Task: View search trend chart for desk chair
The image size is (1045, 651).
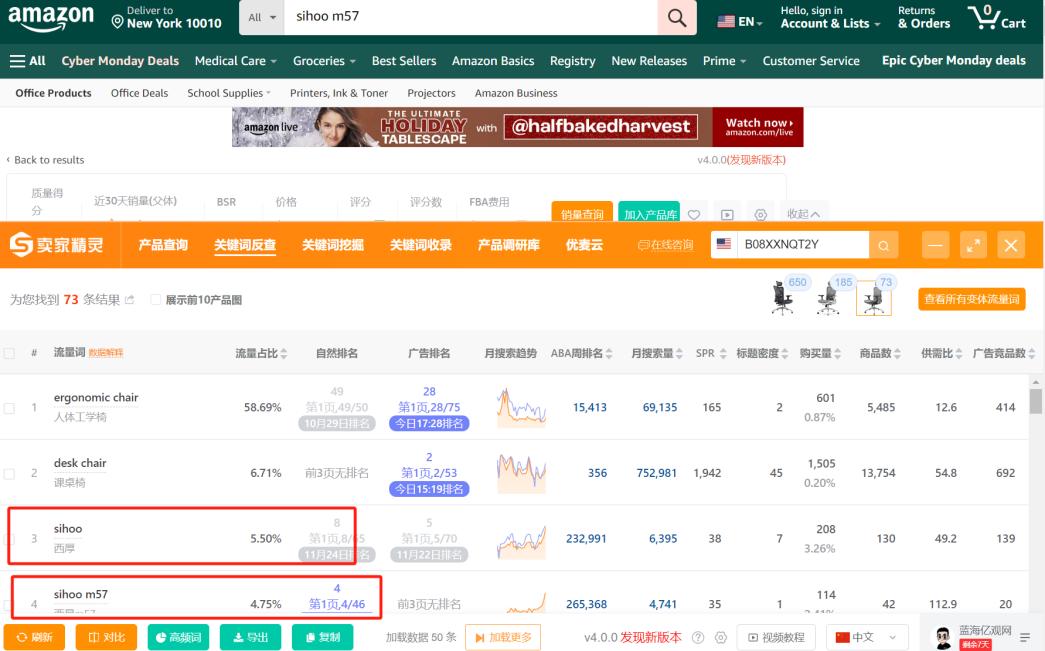Action: pyautogui.click(x=521, y=472)
